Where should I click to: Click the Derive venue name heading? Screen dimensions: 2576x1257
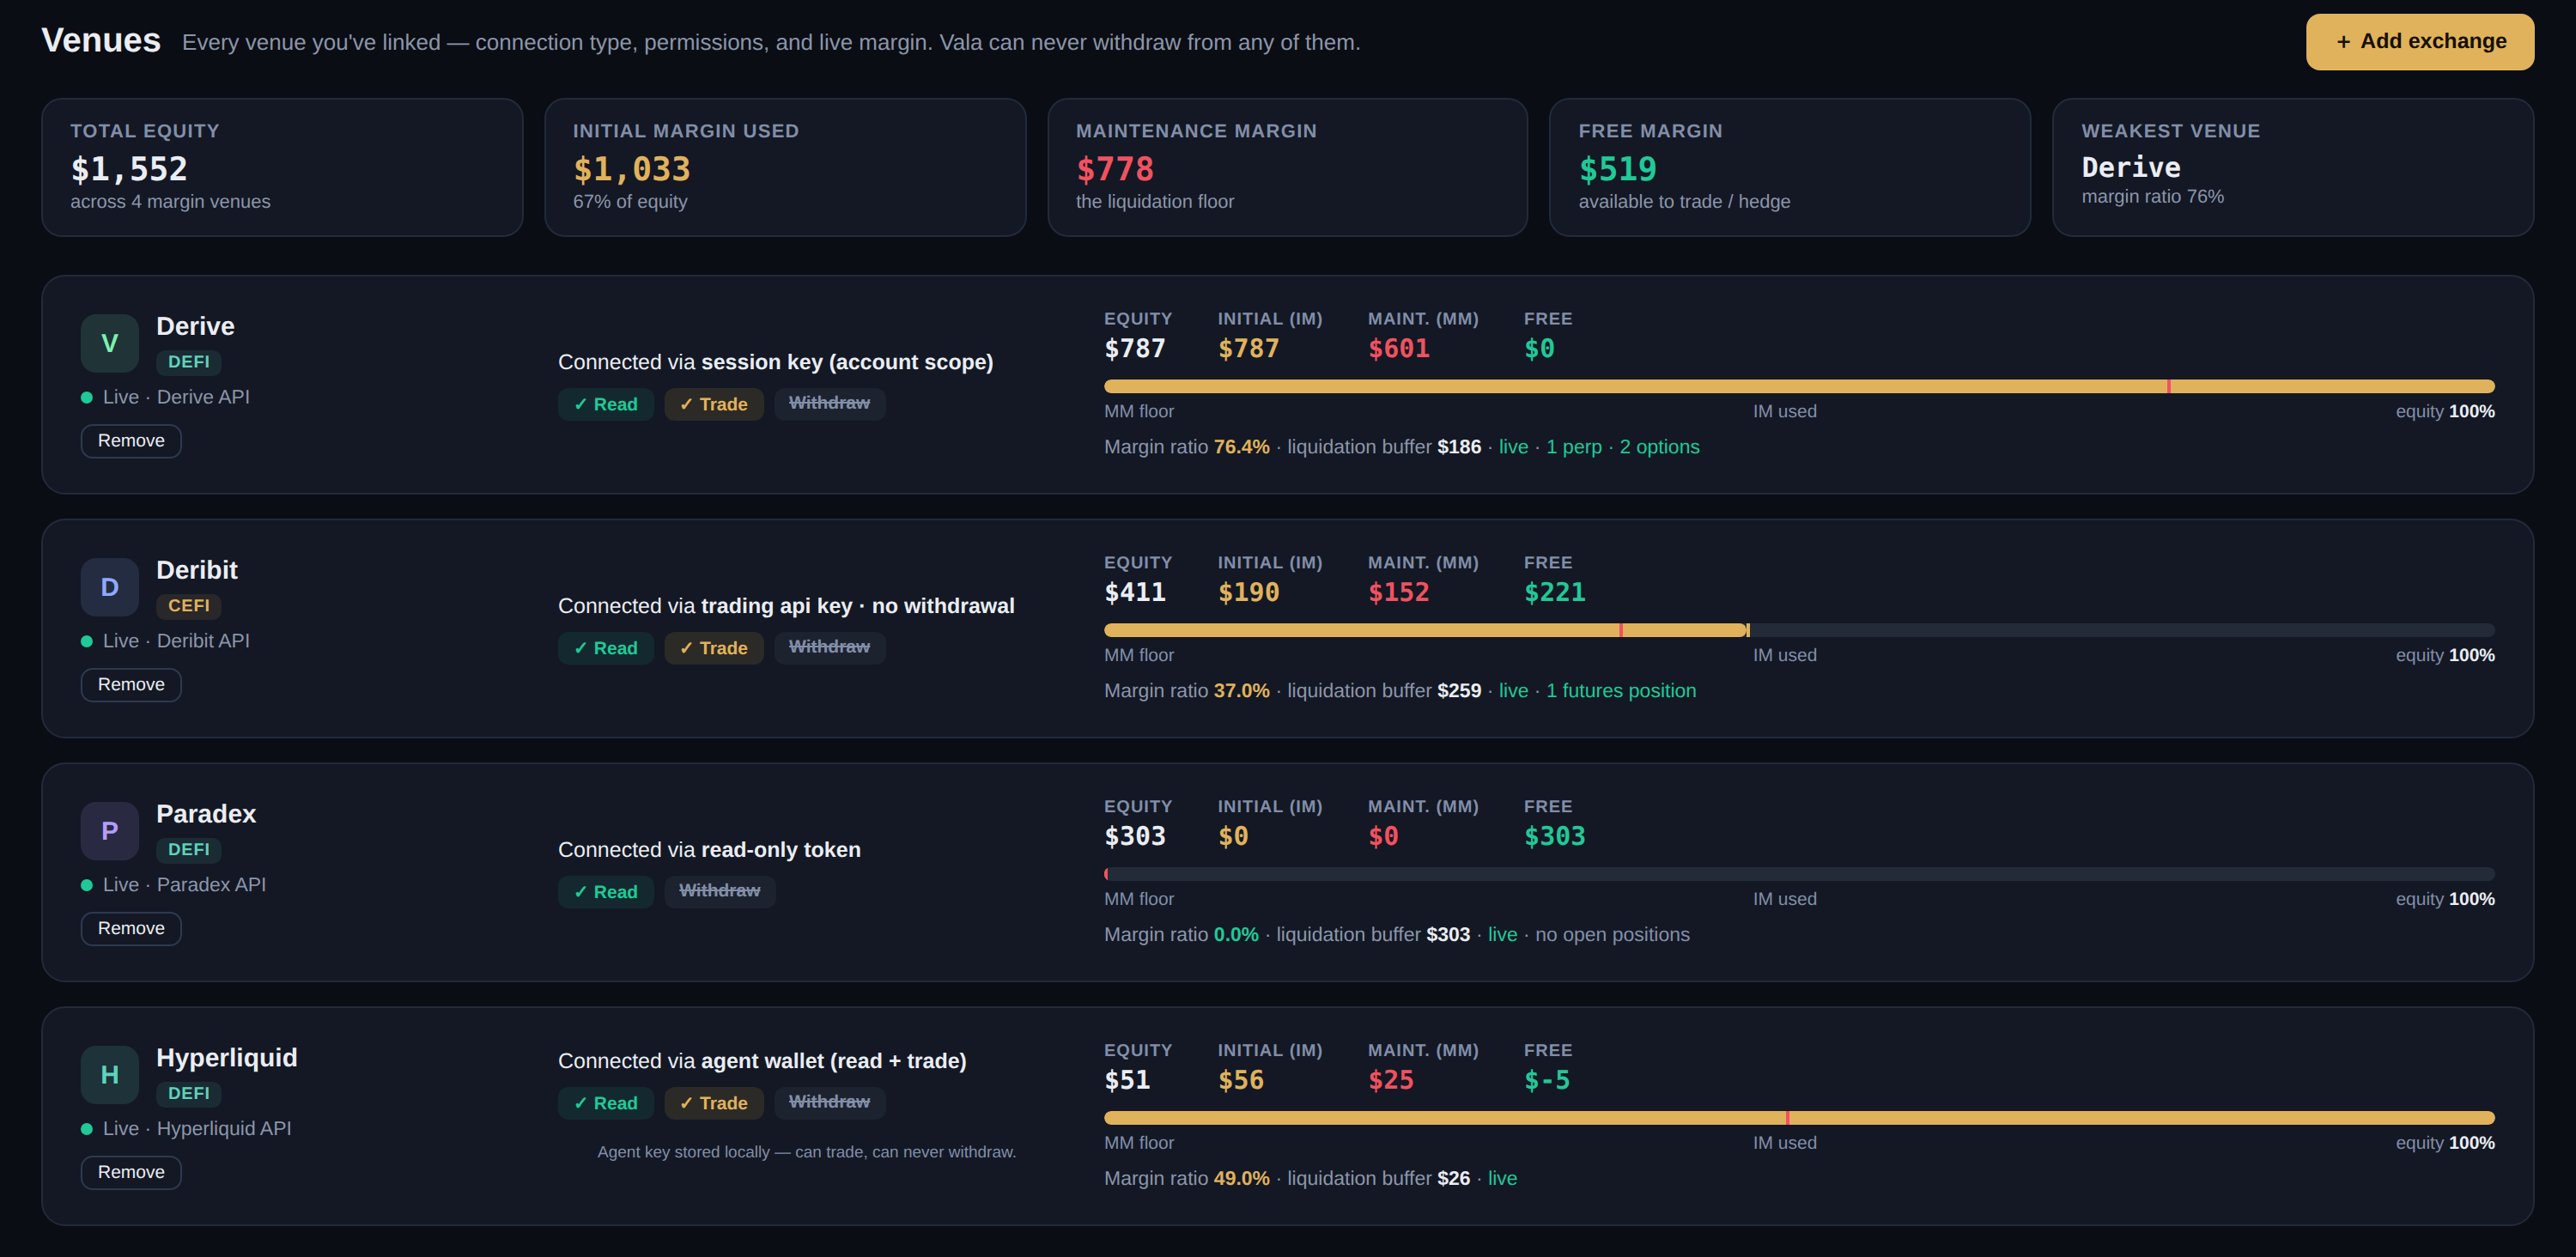pyautogui.click(x=195, y=326)
